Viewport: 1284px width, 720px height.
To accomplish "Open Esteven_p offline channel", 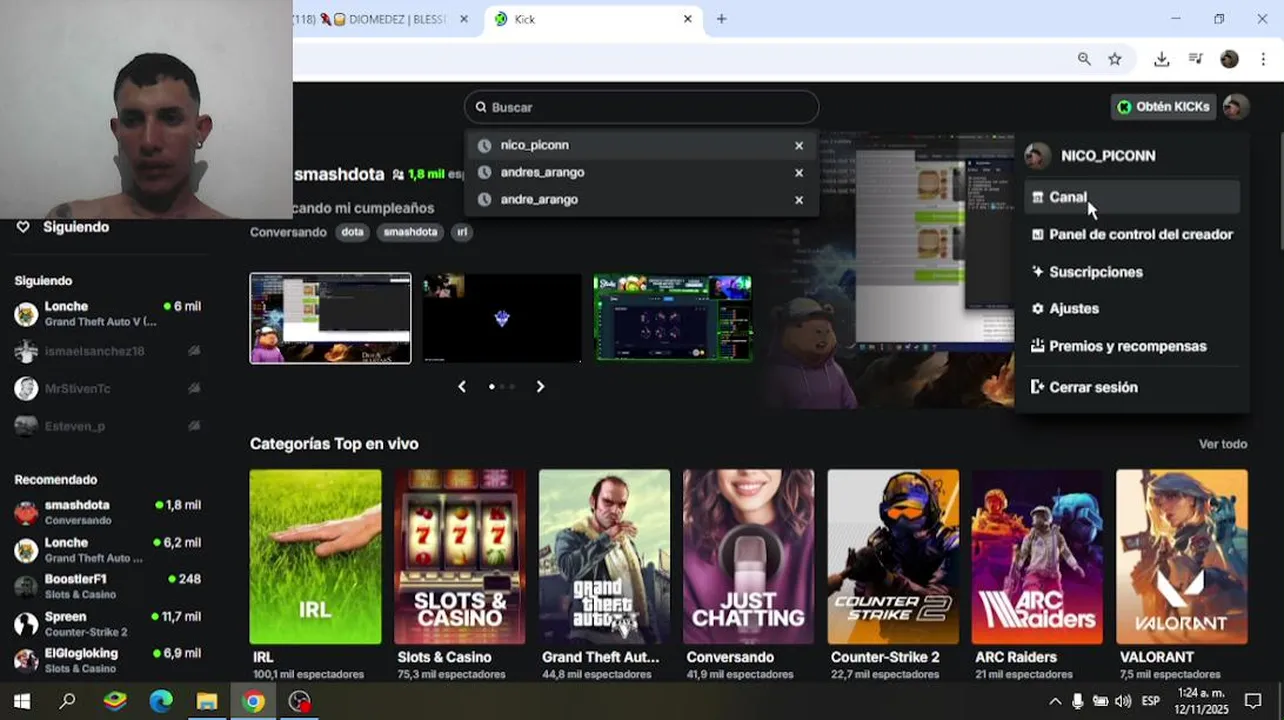I will click(108, 426).
